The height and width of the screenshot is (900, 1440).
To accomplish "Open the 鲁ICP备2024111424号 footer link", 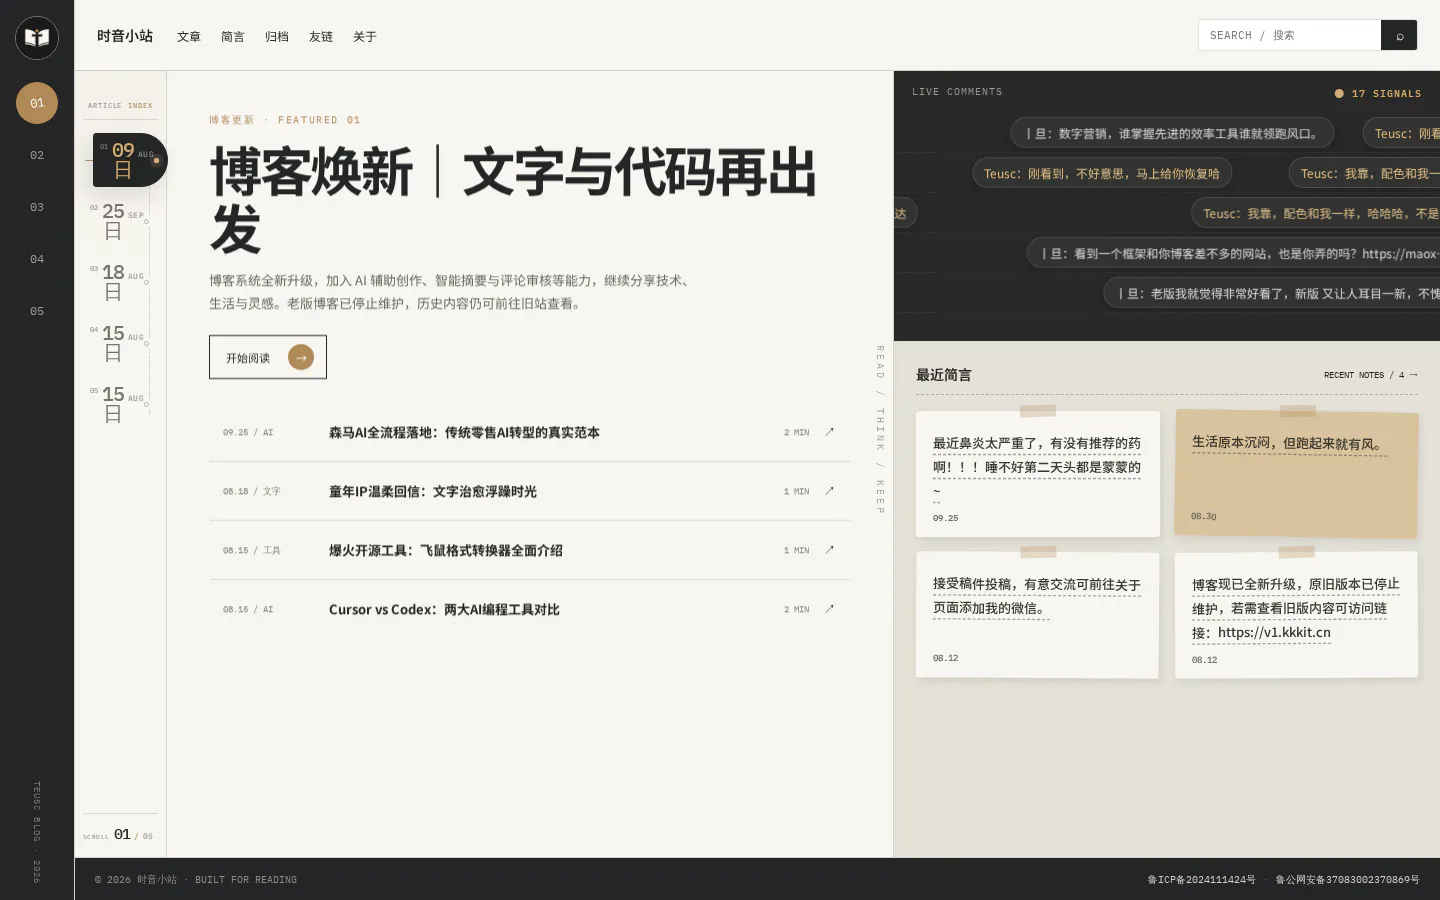I will (x=1201, y=880).
